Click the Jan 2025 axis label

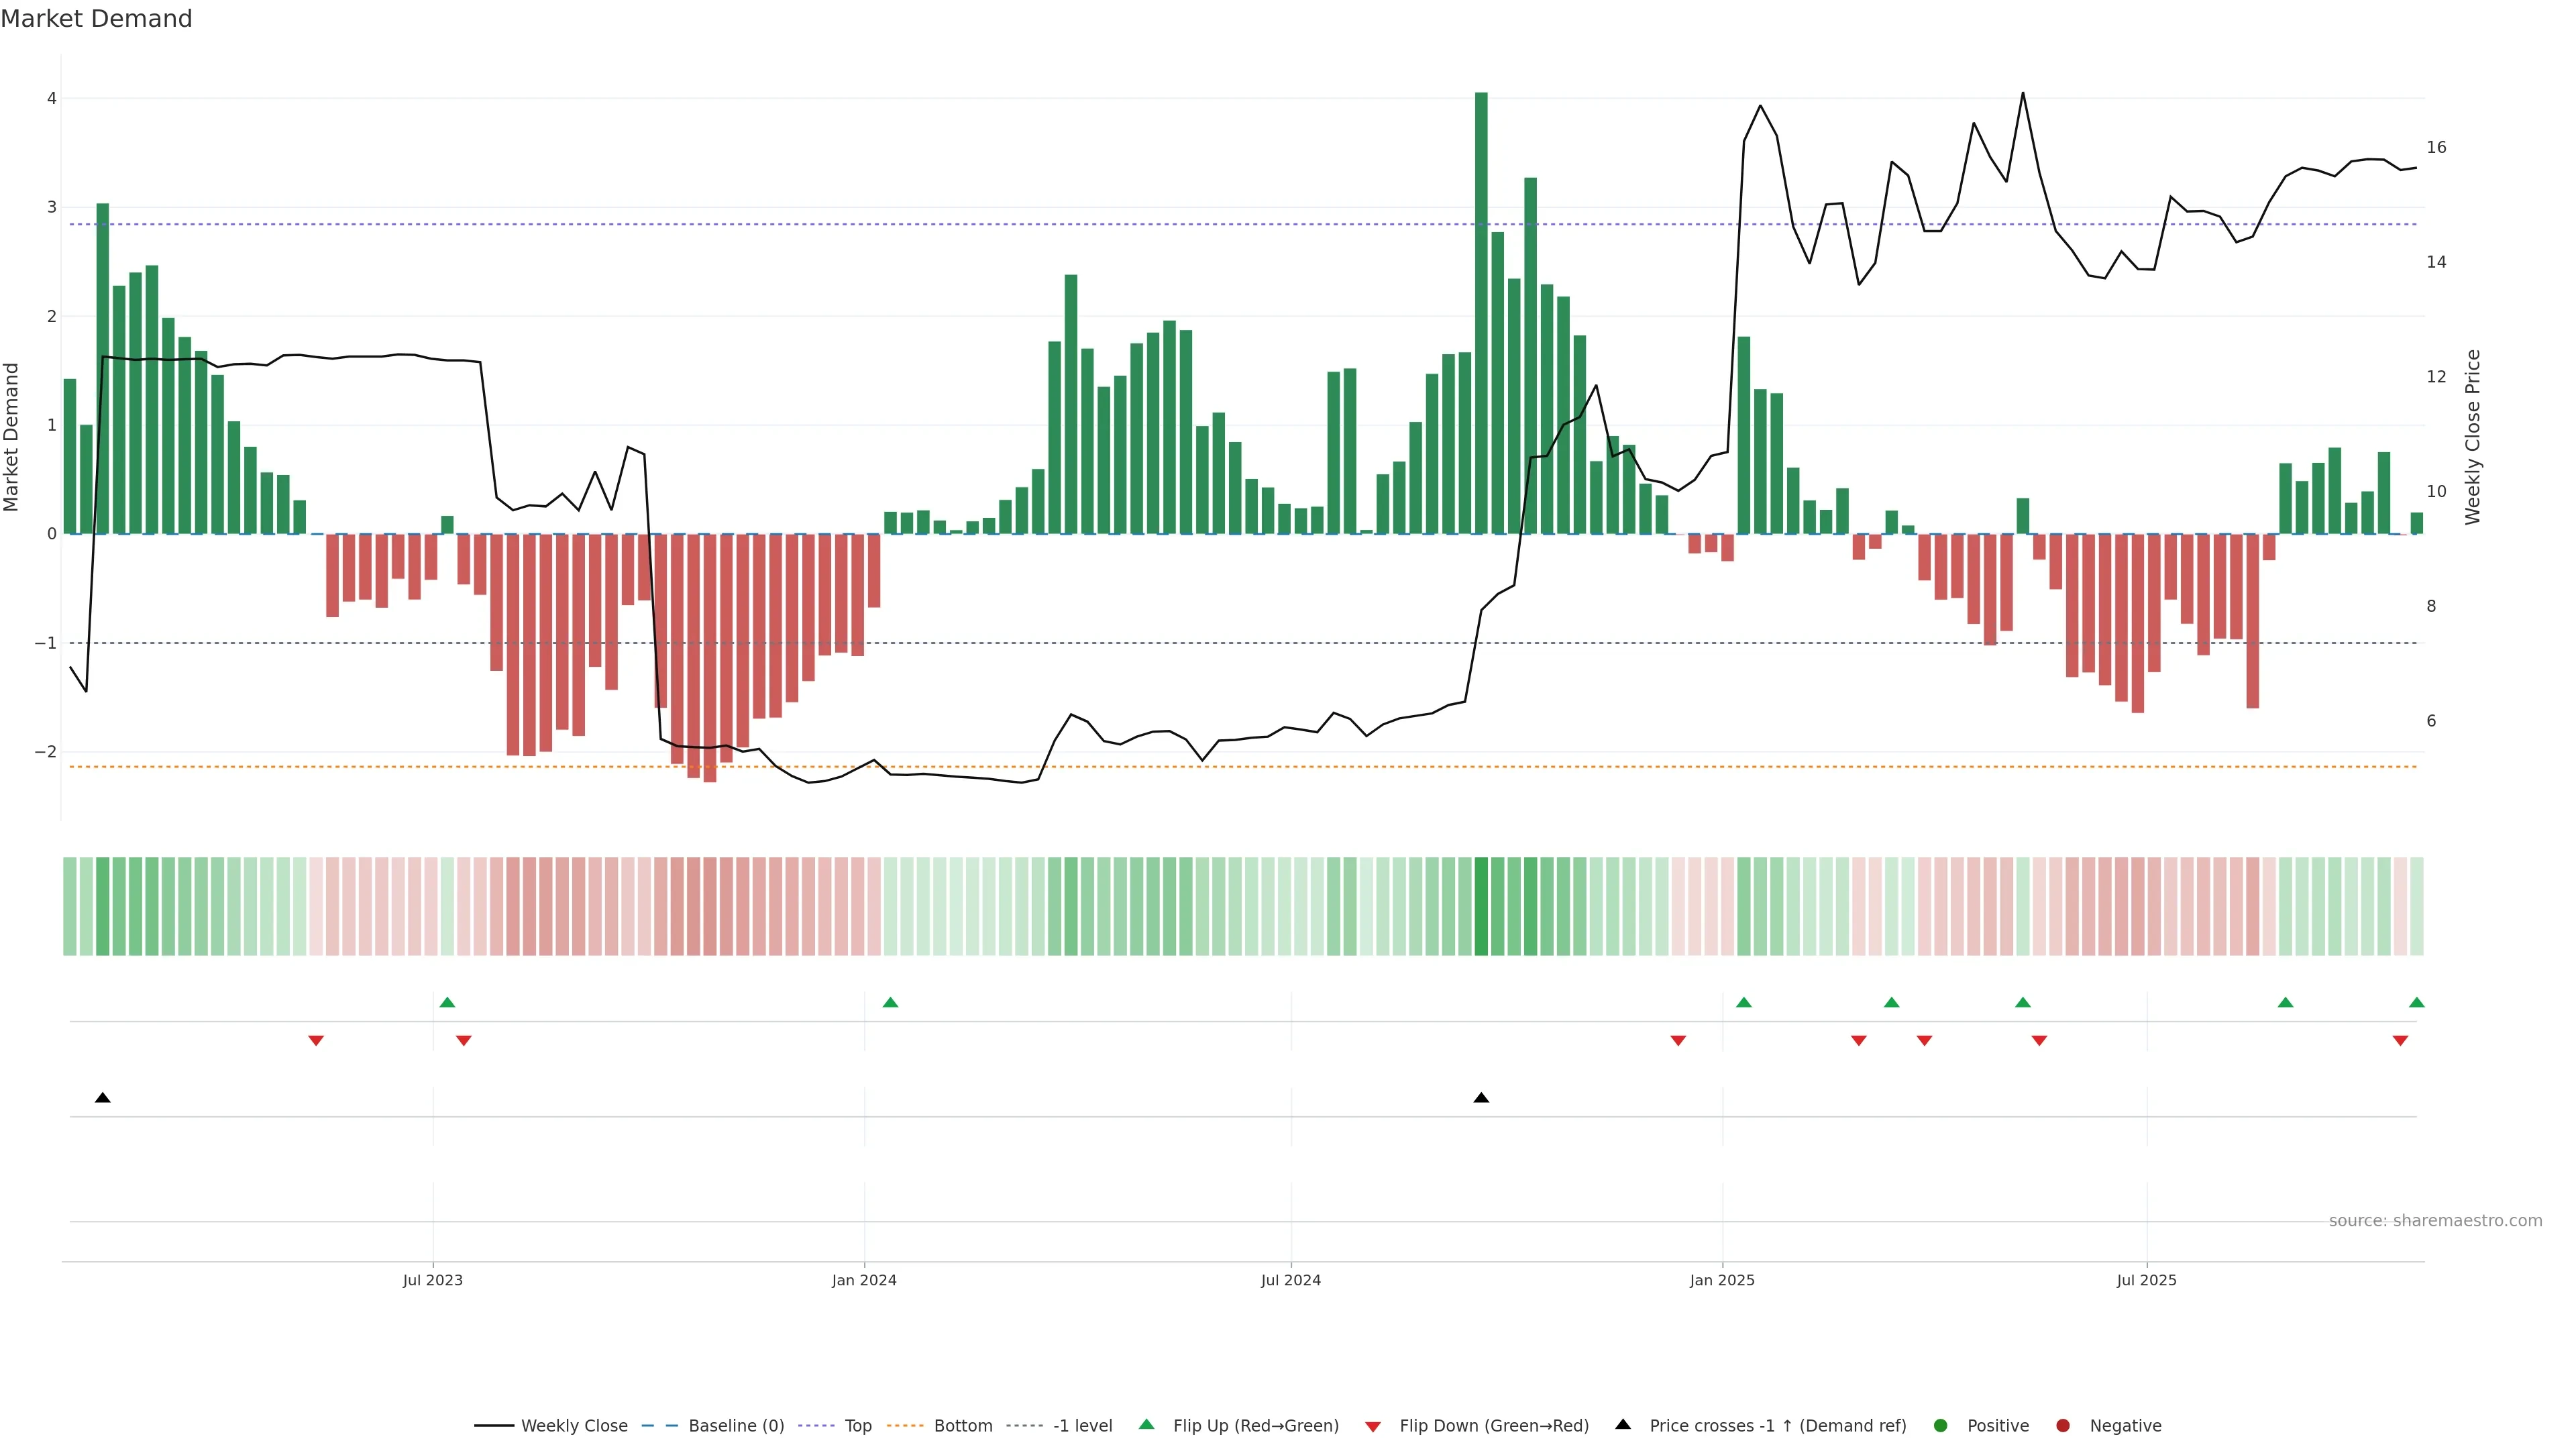click(x=1722, y=1281)
